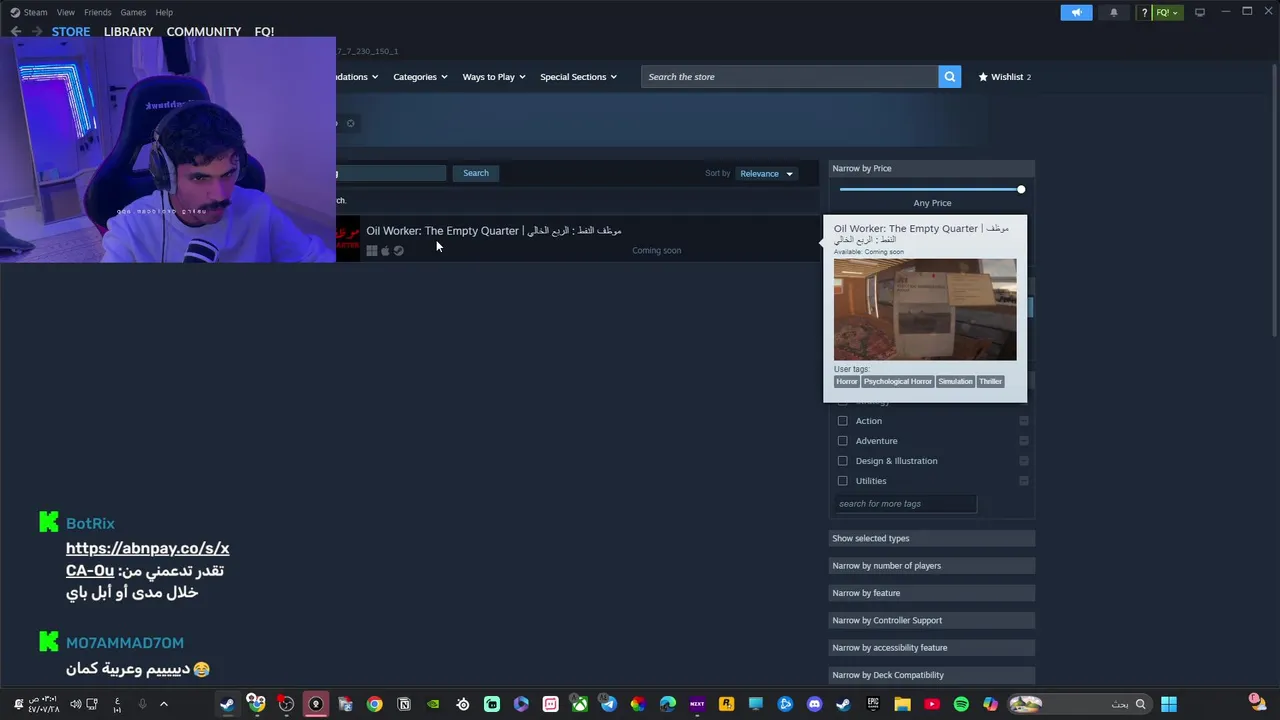1280x720 pixels.
Task: Expand Narrow by number of players
Action: [x=932, y=566]
